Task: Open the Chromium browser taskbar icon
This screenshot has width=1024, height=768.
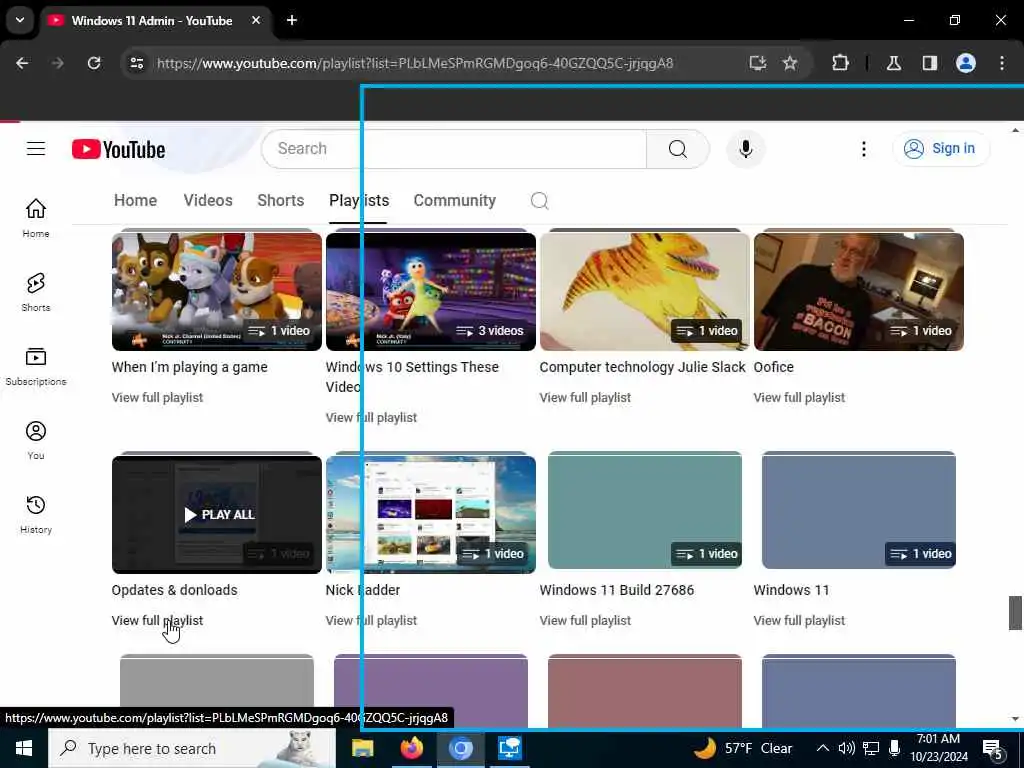Action: pos(460,748)
